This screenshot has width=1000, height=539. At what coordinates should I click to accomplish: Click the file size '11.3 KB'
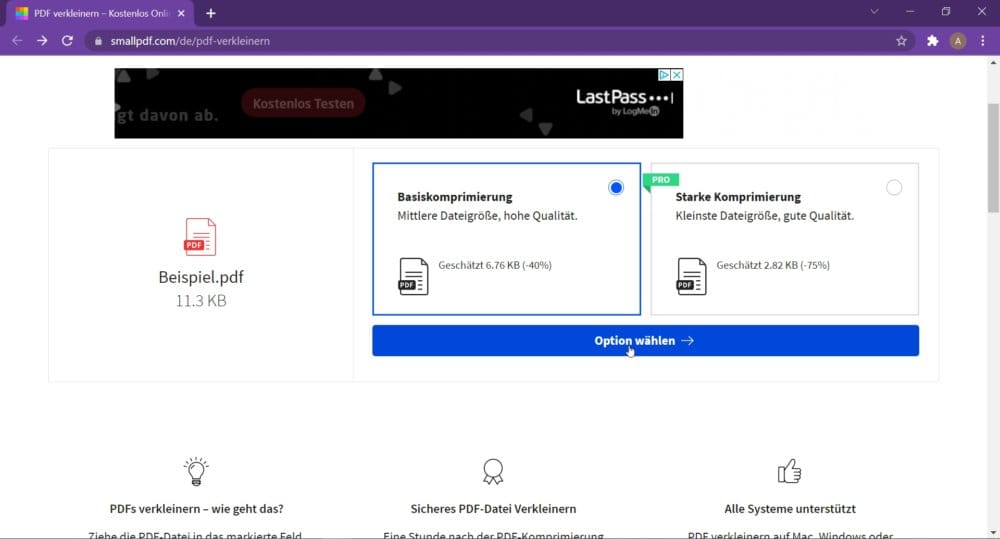click(x=201, y=300)
